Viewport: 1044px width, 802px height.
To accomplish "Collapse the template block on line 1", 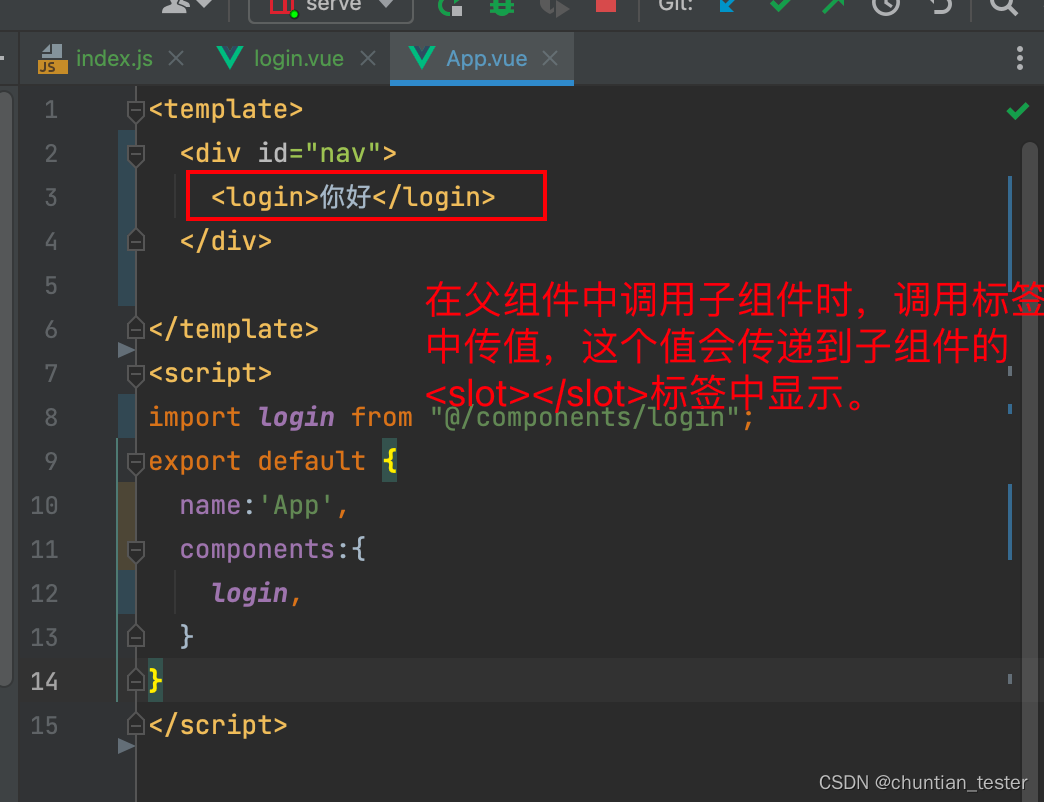I will tap(136, 110).
